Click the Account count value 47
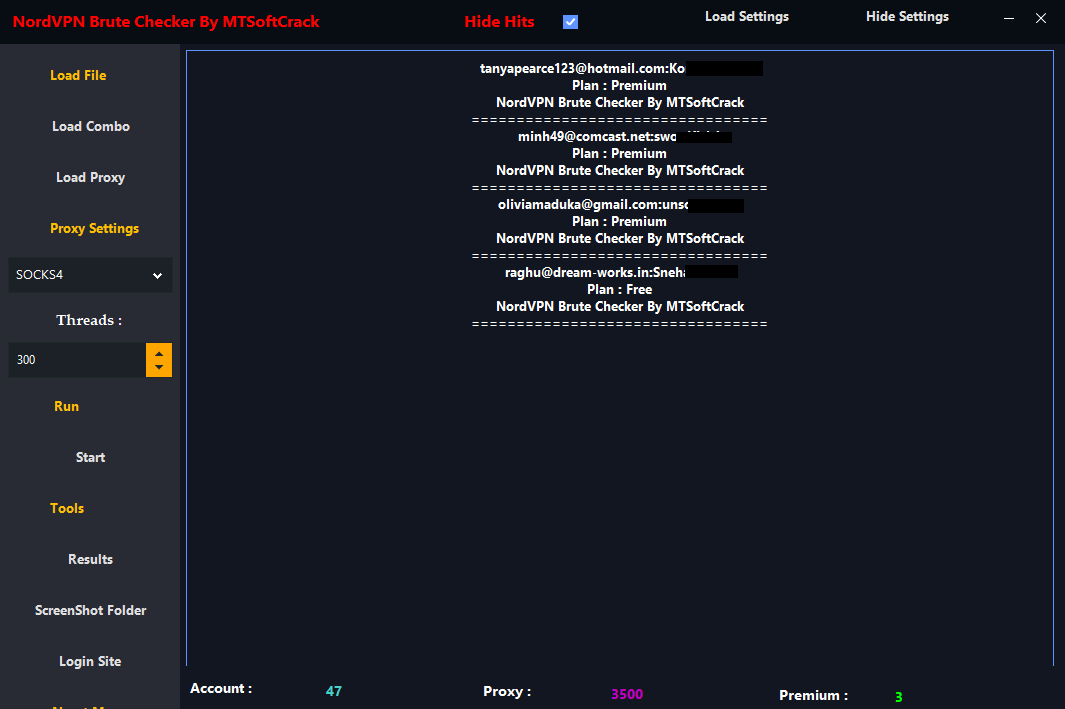1065x709 pixels. [333, 691]
